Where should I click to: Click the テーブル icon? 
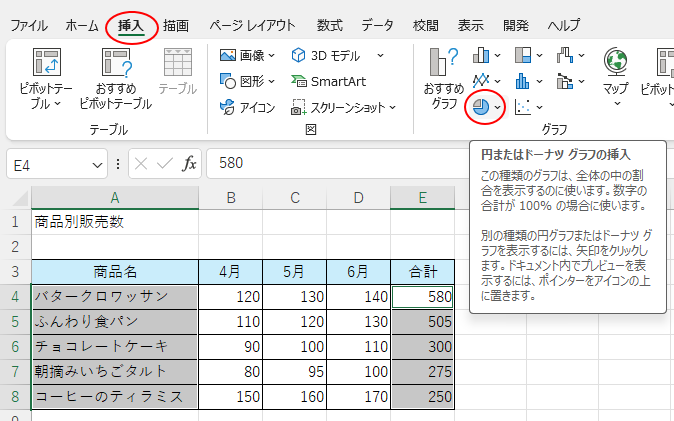pyautogui.click(x=178, y=62)
